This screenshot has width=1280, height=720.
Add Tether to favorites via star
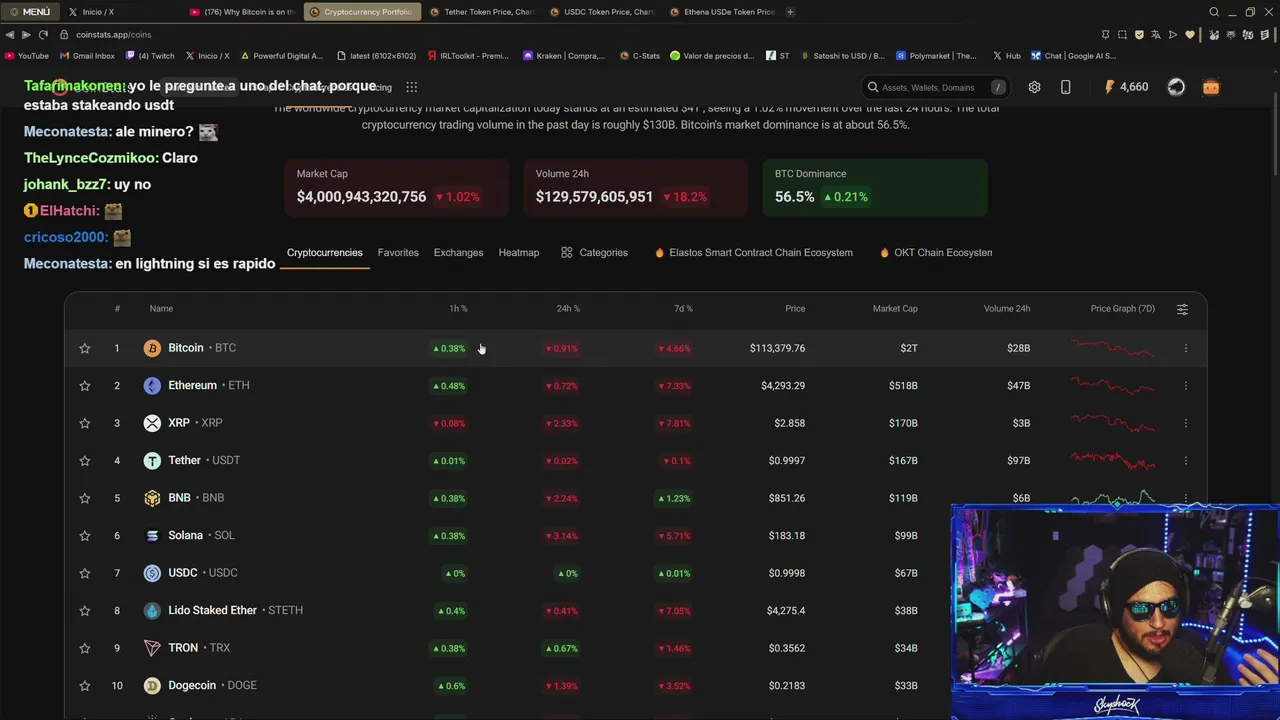pos(85,461)
